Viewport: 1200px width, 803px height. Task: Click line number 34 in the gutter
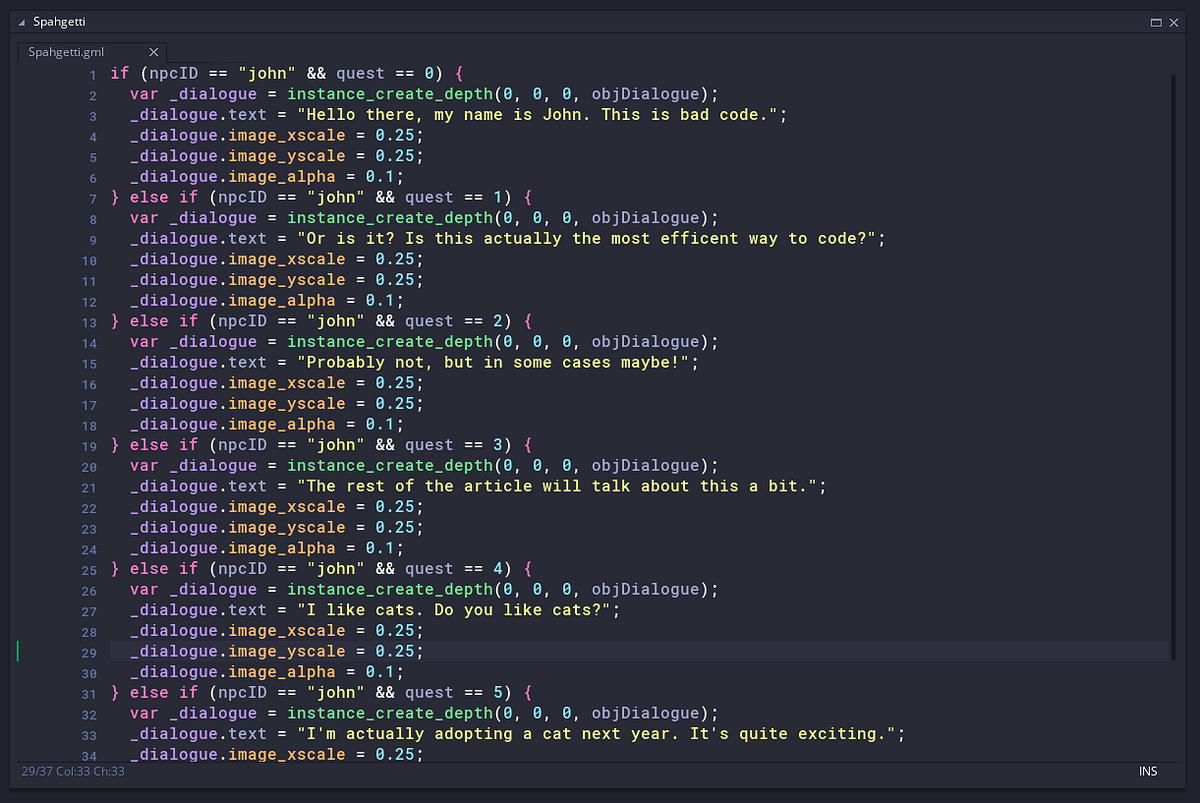click(88, 755)
